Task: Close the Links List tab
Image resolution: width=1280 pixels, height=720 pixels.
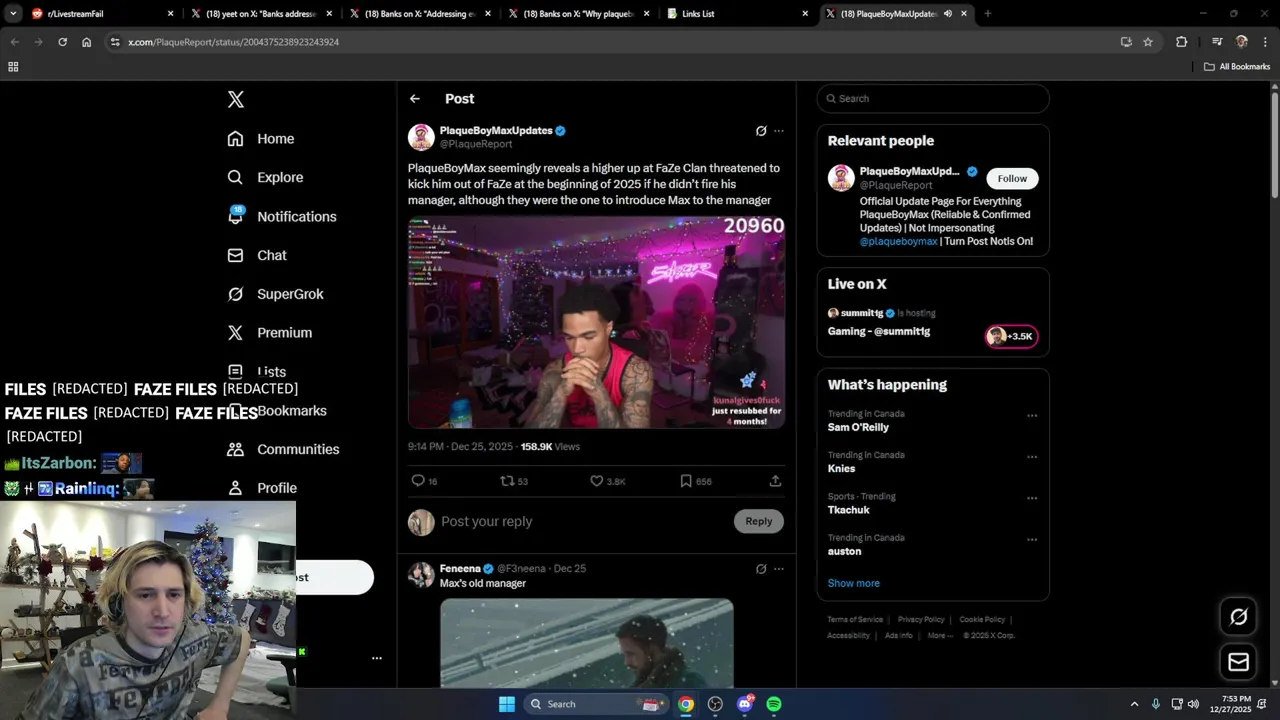Action: point(805,14)
